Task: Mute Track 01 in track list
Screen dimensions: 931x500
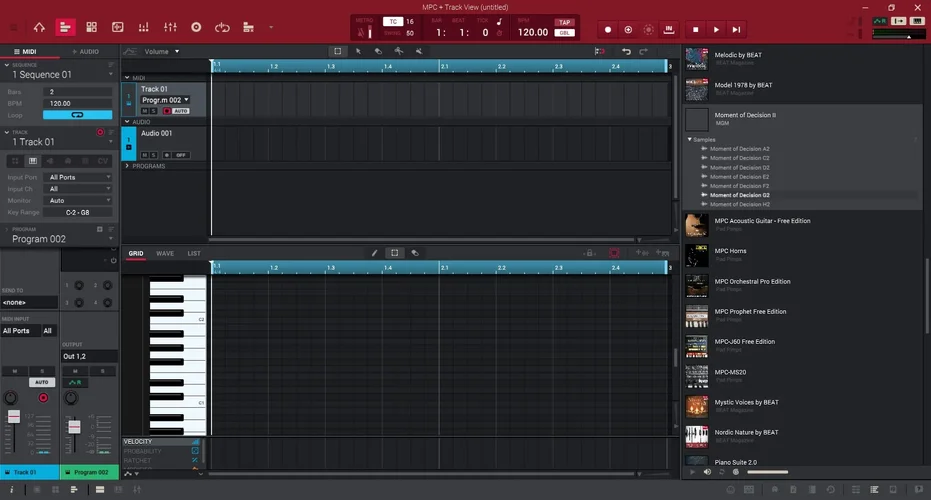Action: coord(144,111)
